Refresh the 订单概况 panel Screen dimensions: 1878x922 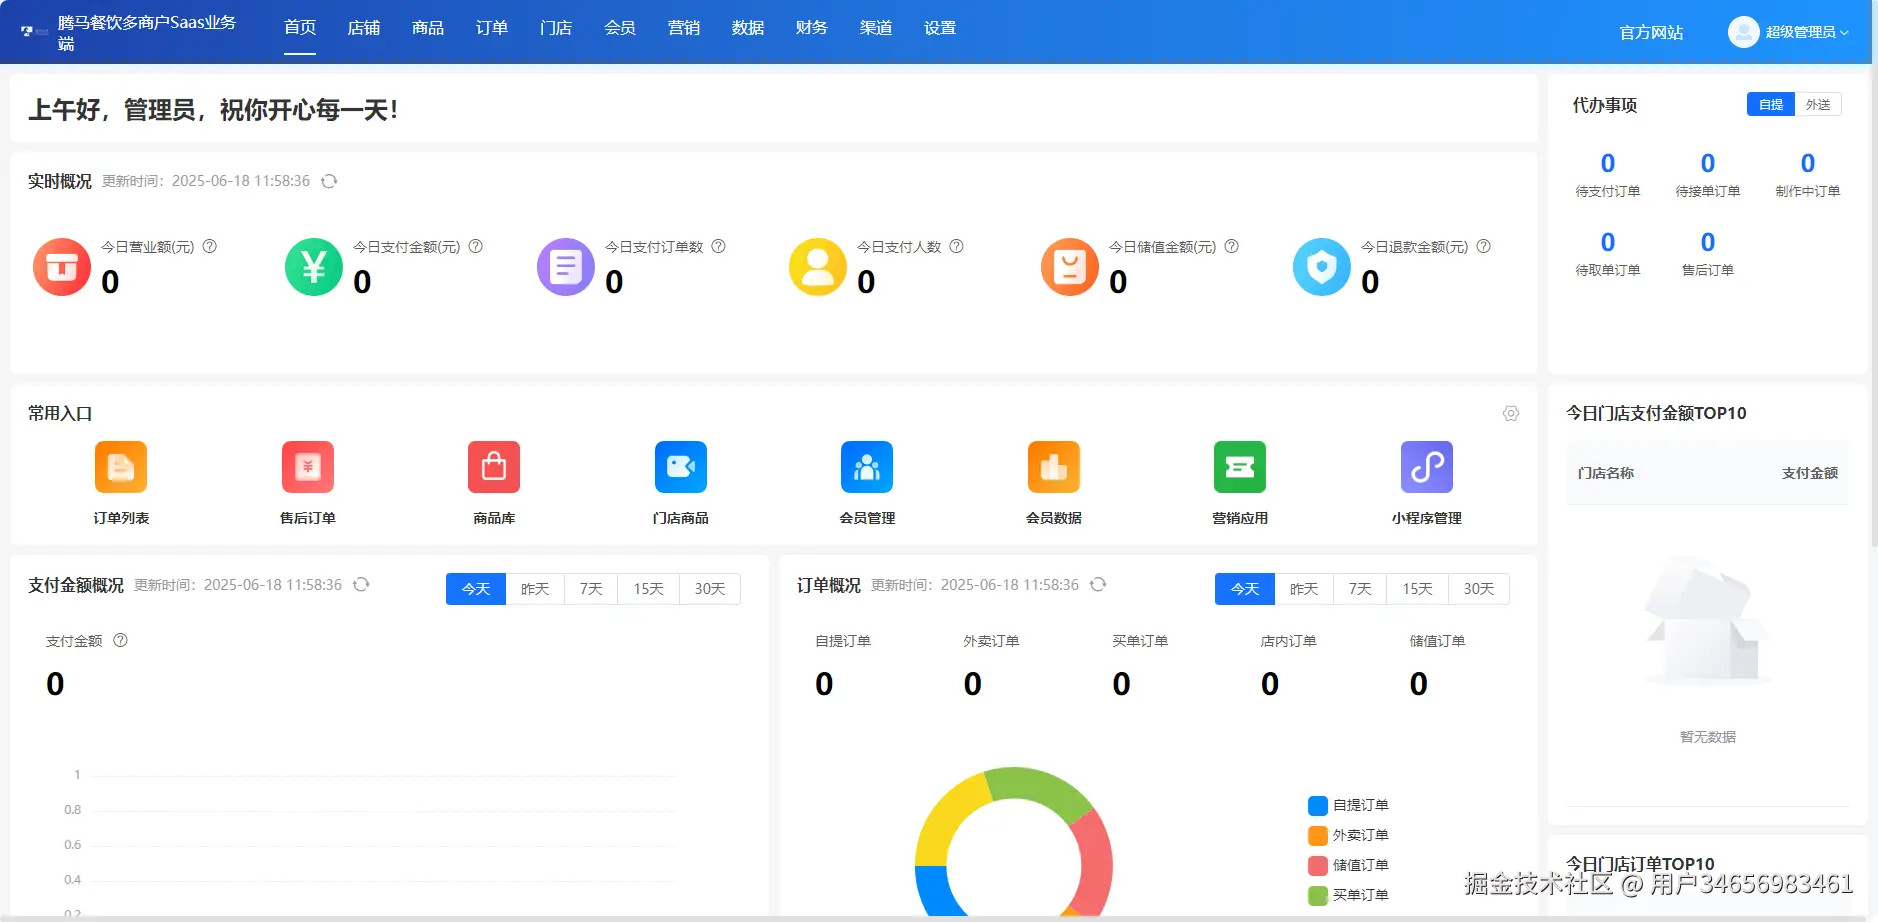[x=1098, y=585]
